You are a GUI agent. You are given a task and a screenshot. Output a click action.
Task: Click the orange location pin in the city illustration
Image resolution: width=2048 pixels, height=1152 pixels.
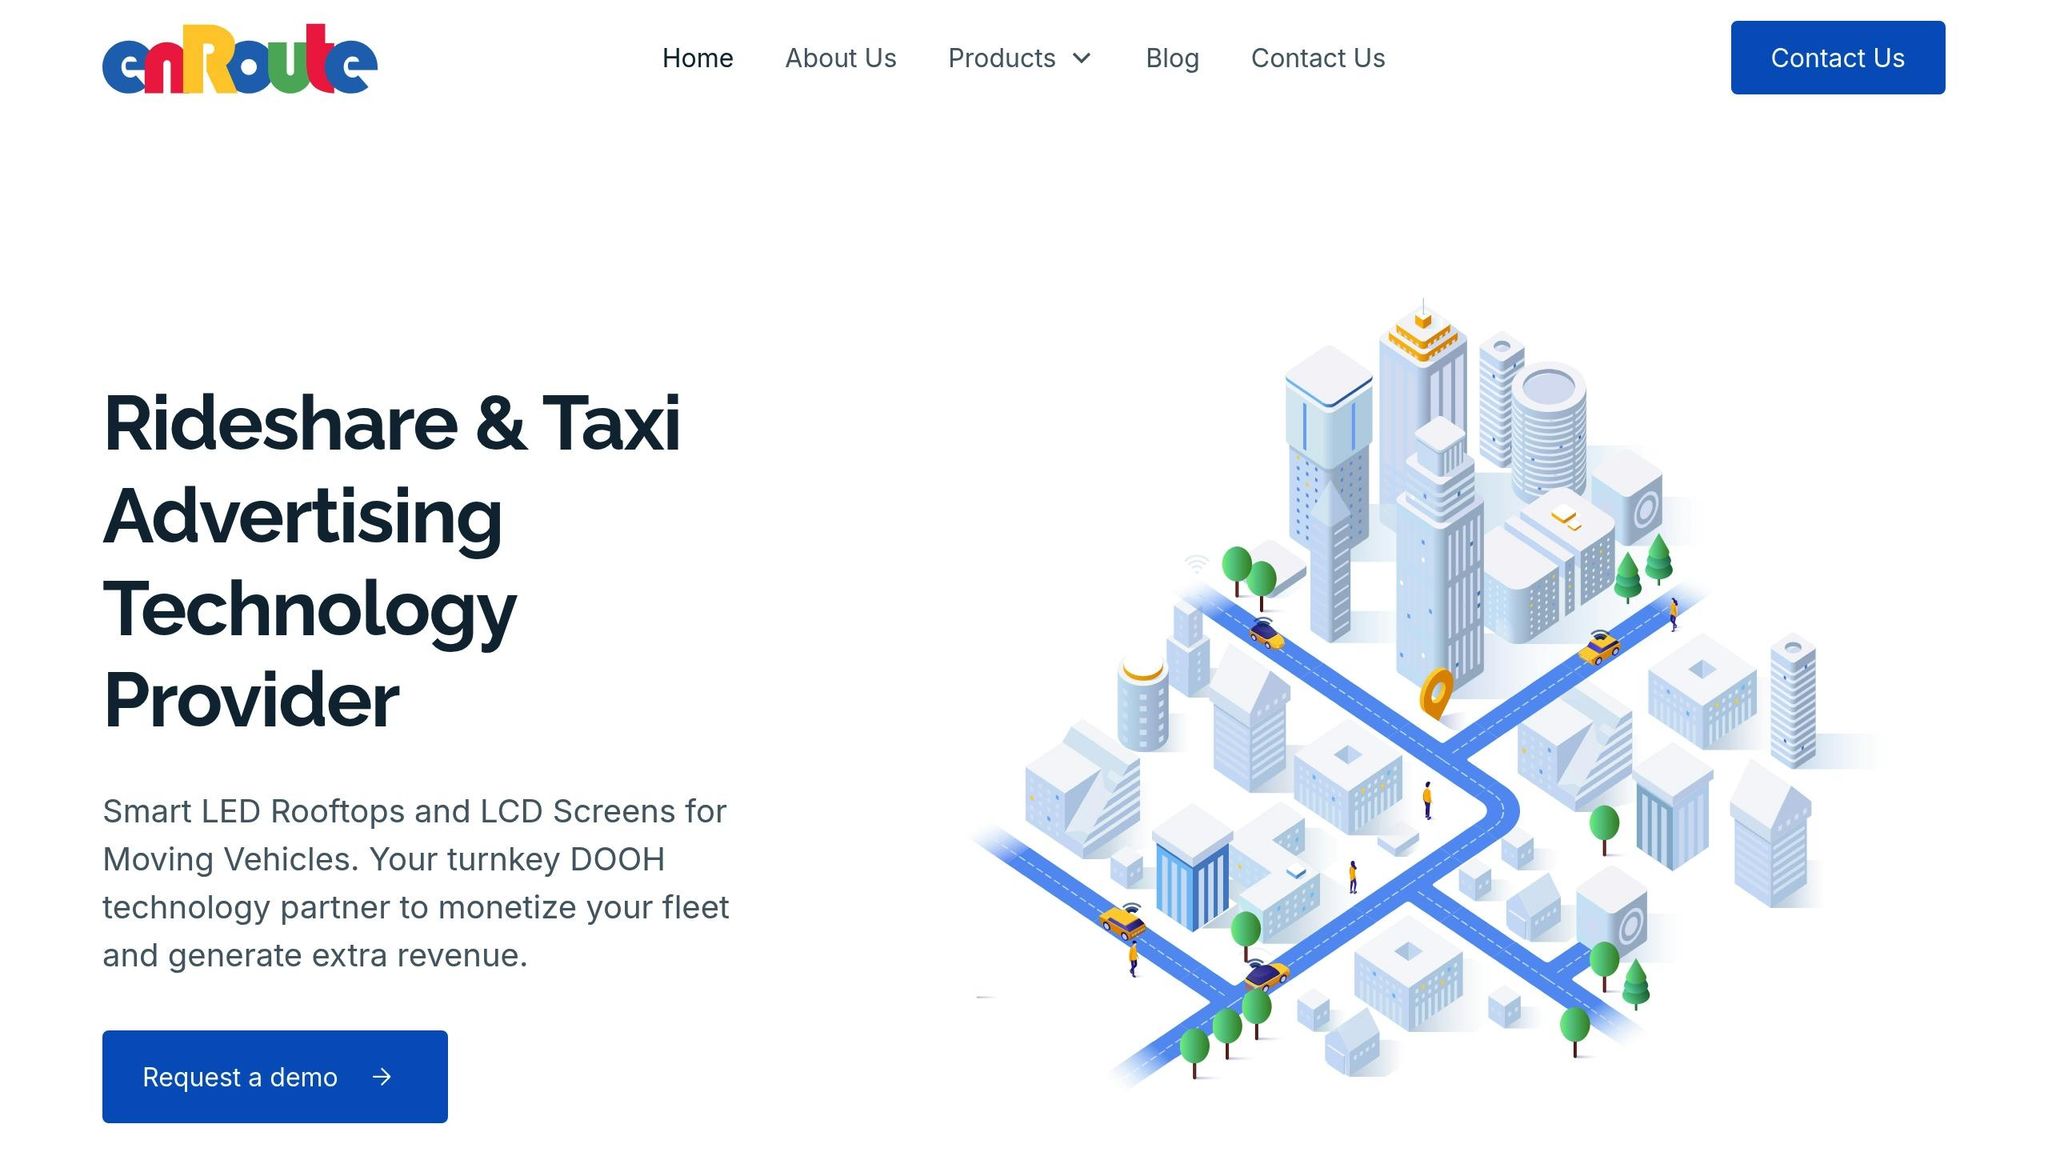tap(1436, 692)
